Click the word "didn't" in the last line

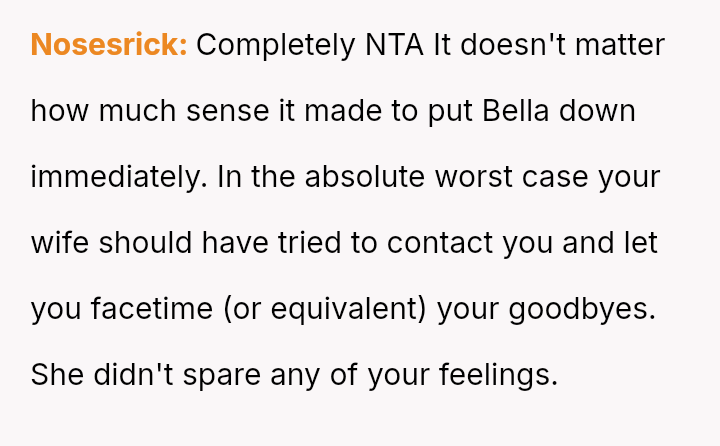point(134,374)
